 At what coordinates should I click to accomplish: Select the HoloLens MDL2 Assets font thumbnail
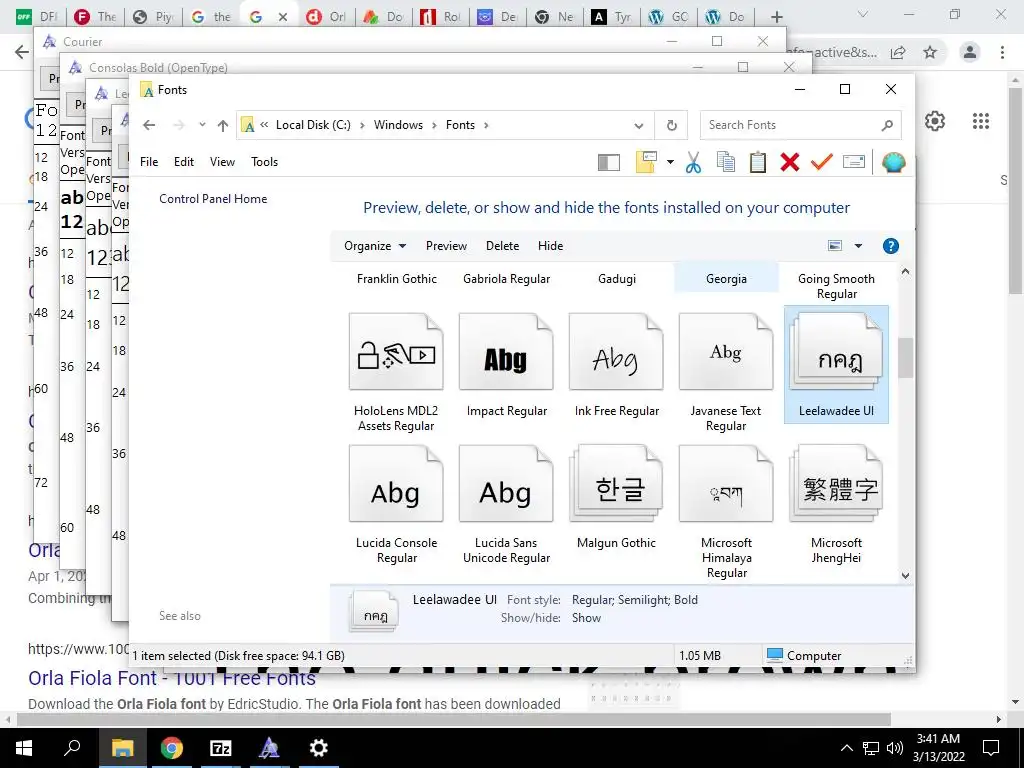[x=396, y=352]
